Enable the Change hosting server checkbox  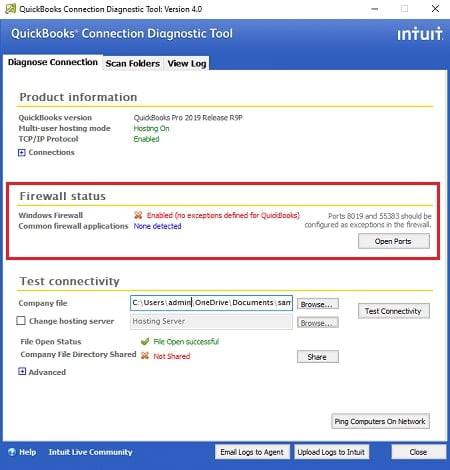pos(21,321)
